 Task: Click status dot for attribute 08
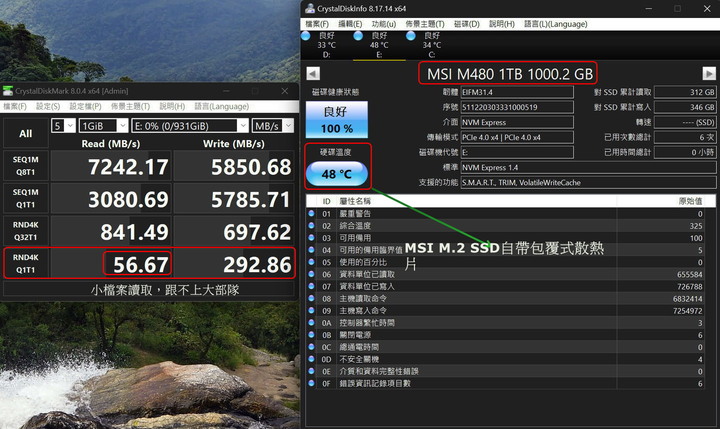pyautogui.click(x=311, y=298)
